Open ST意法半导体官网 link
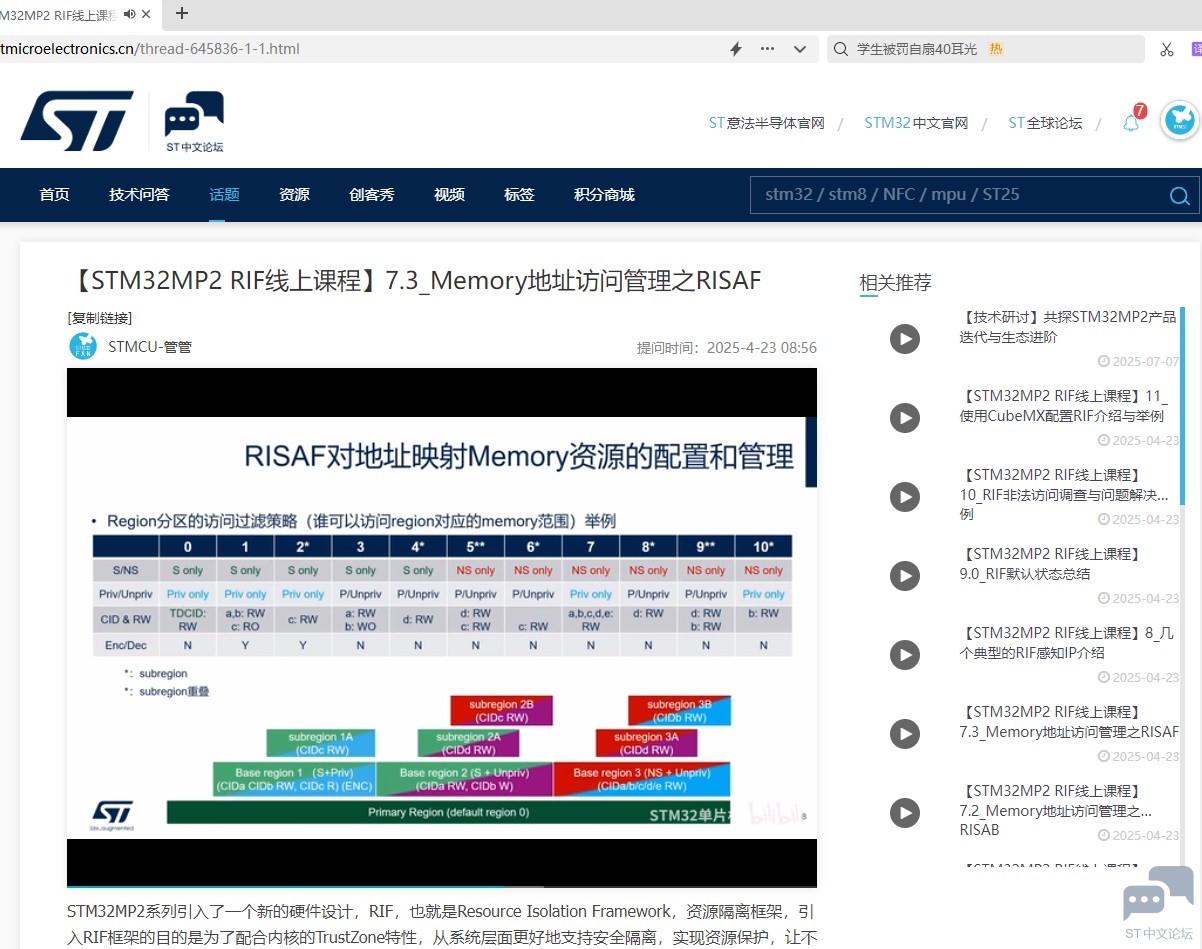The image size is (1202, 949). tap(767, 123)
